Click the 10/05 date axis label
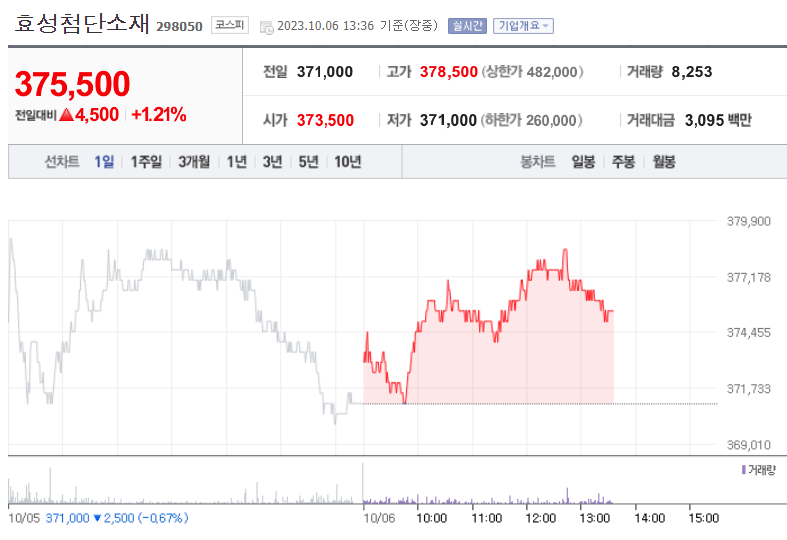 coord(24,518)
